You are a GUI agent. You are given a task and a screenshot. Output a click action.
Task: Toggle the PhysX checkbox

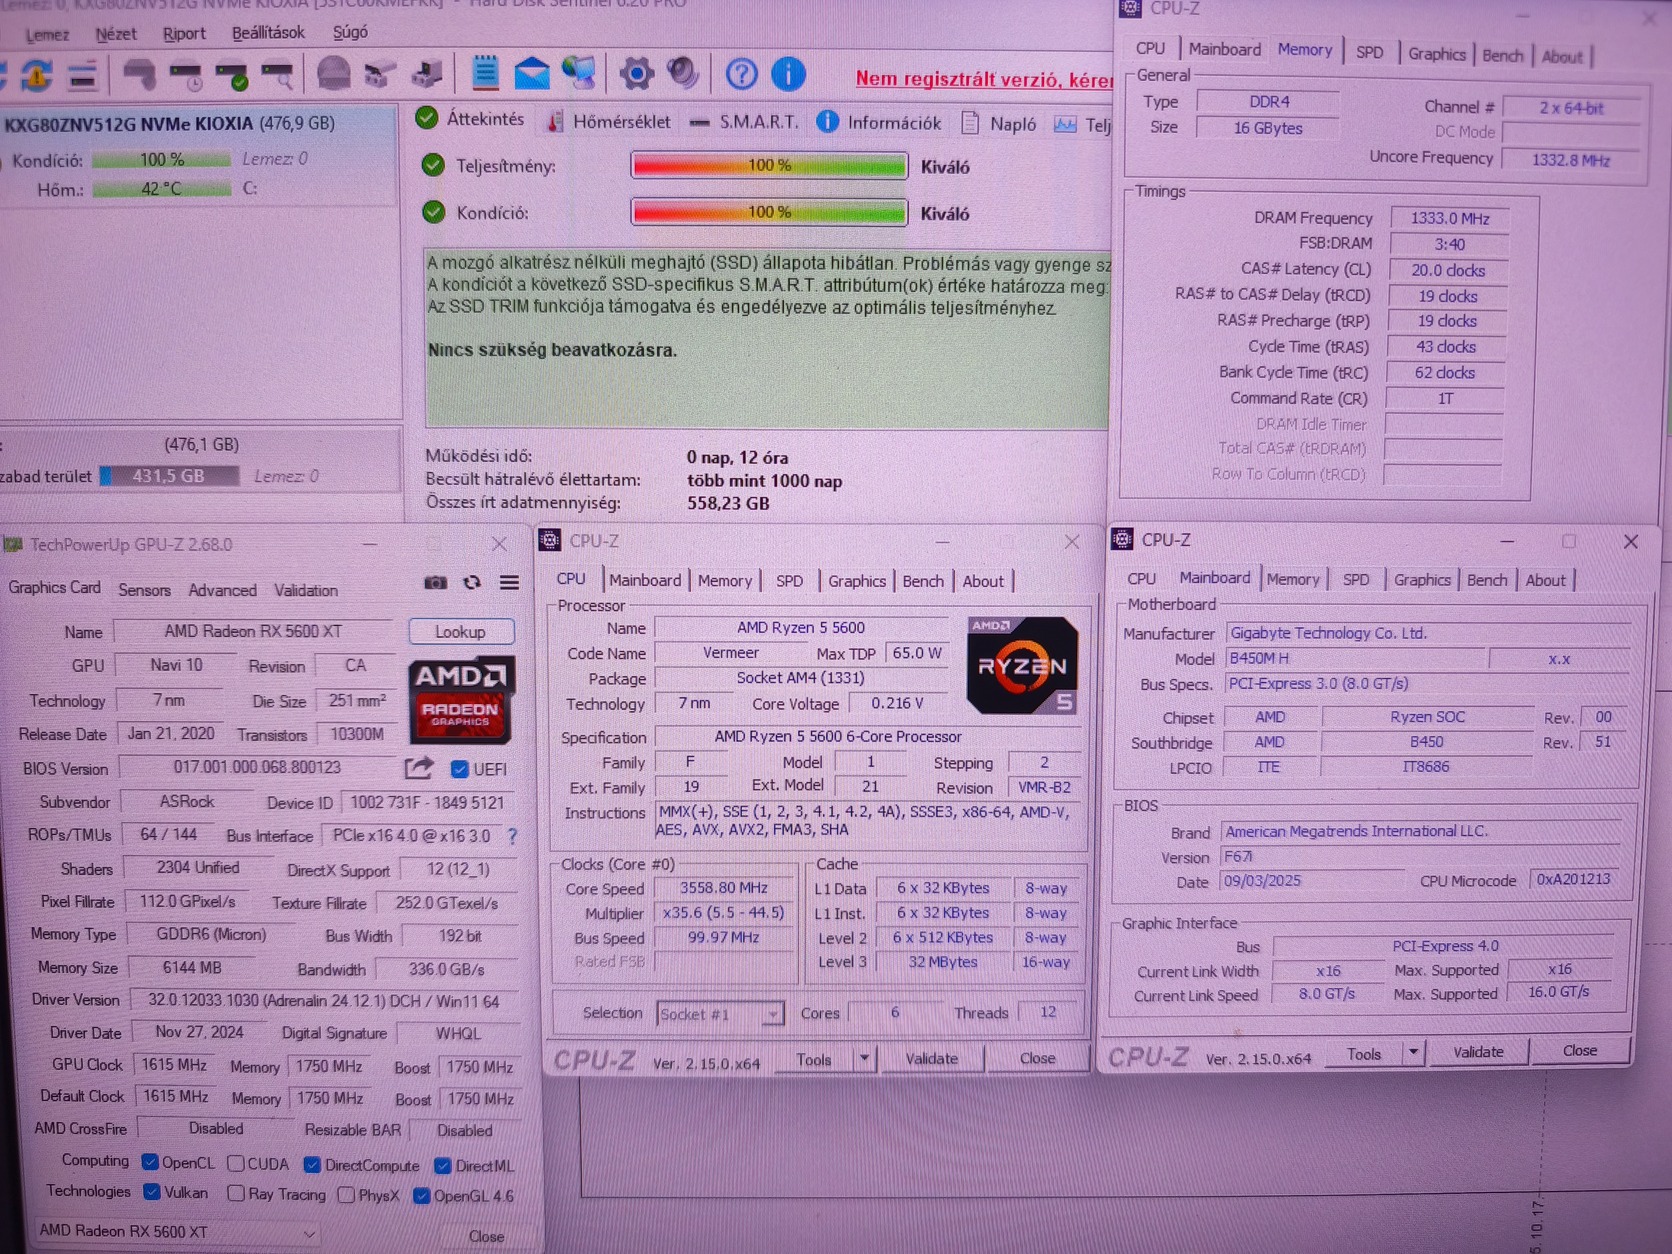tap(346, 1195)
